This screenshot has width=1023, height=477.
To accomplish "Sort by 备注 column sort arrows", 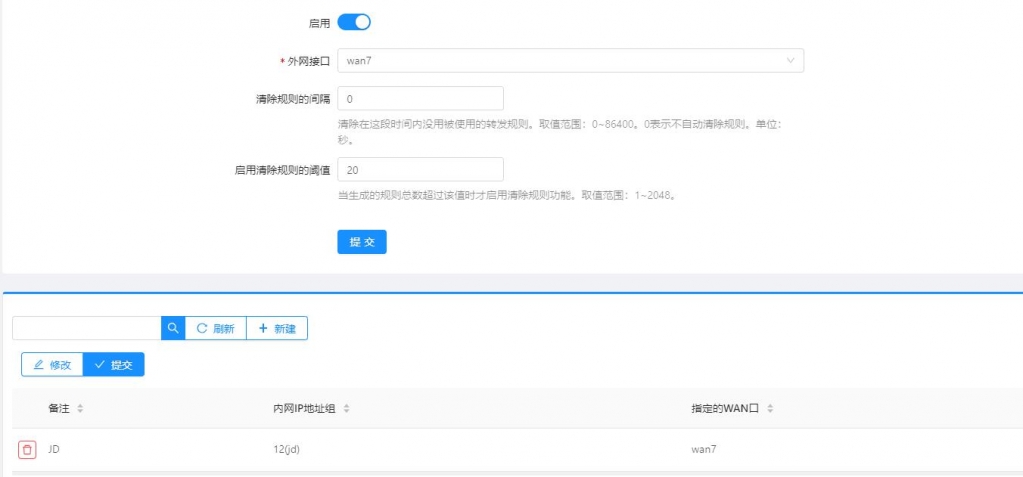I will coord(80,409).
